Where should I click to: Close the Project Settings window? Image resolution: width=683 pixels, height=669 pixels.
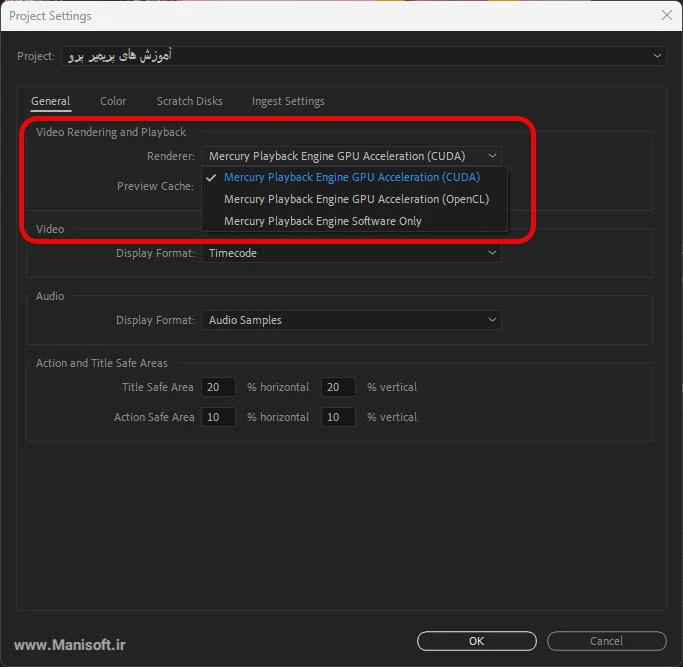[666, 16]
